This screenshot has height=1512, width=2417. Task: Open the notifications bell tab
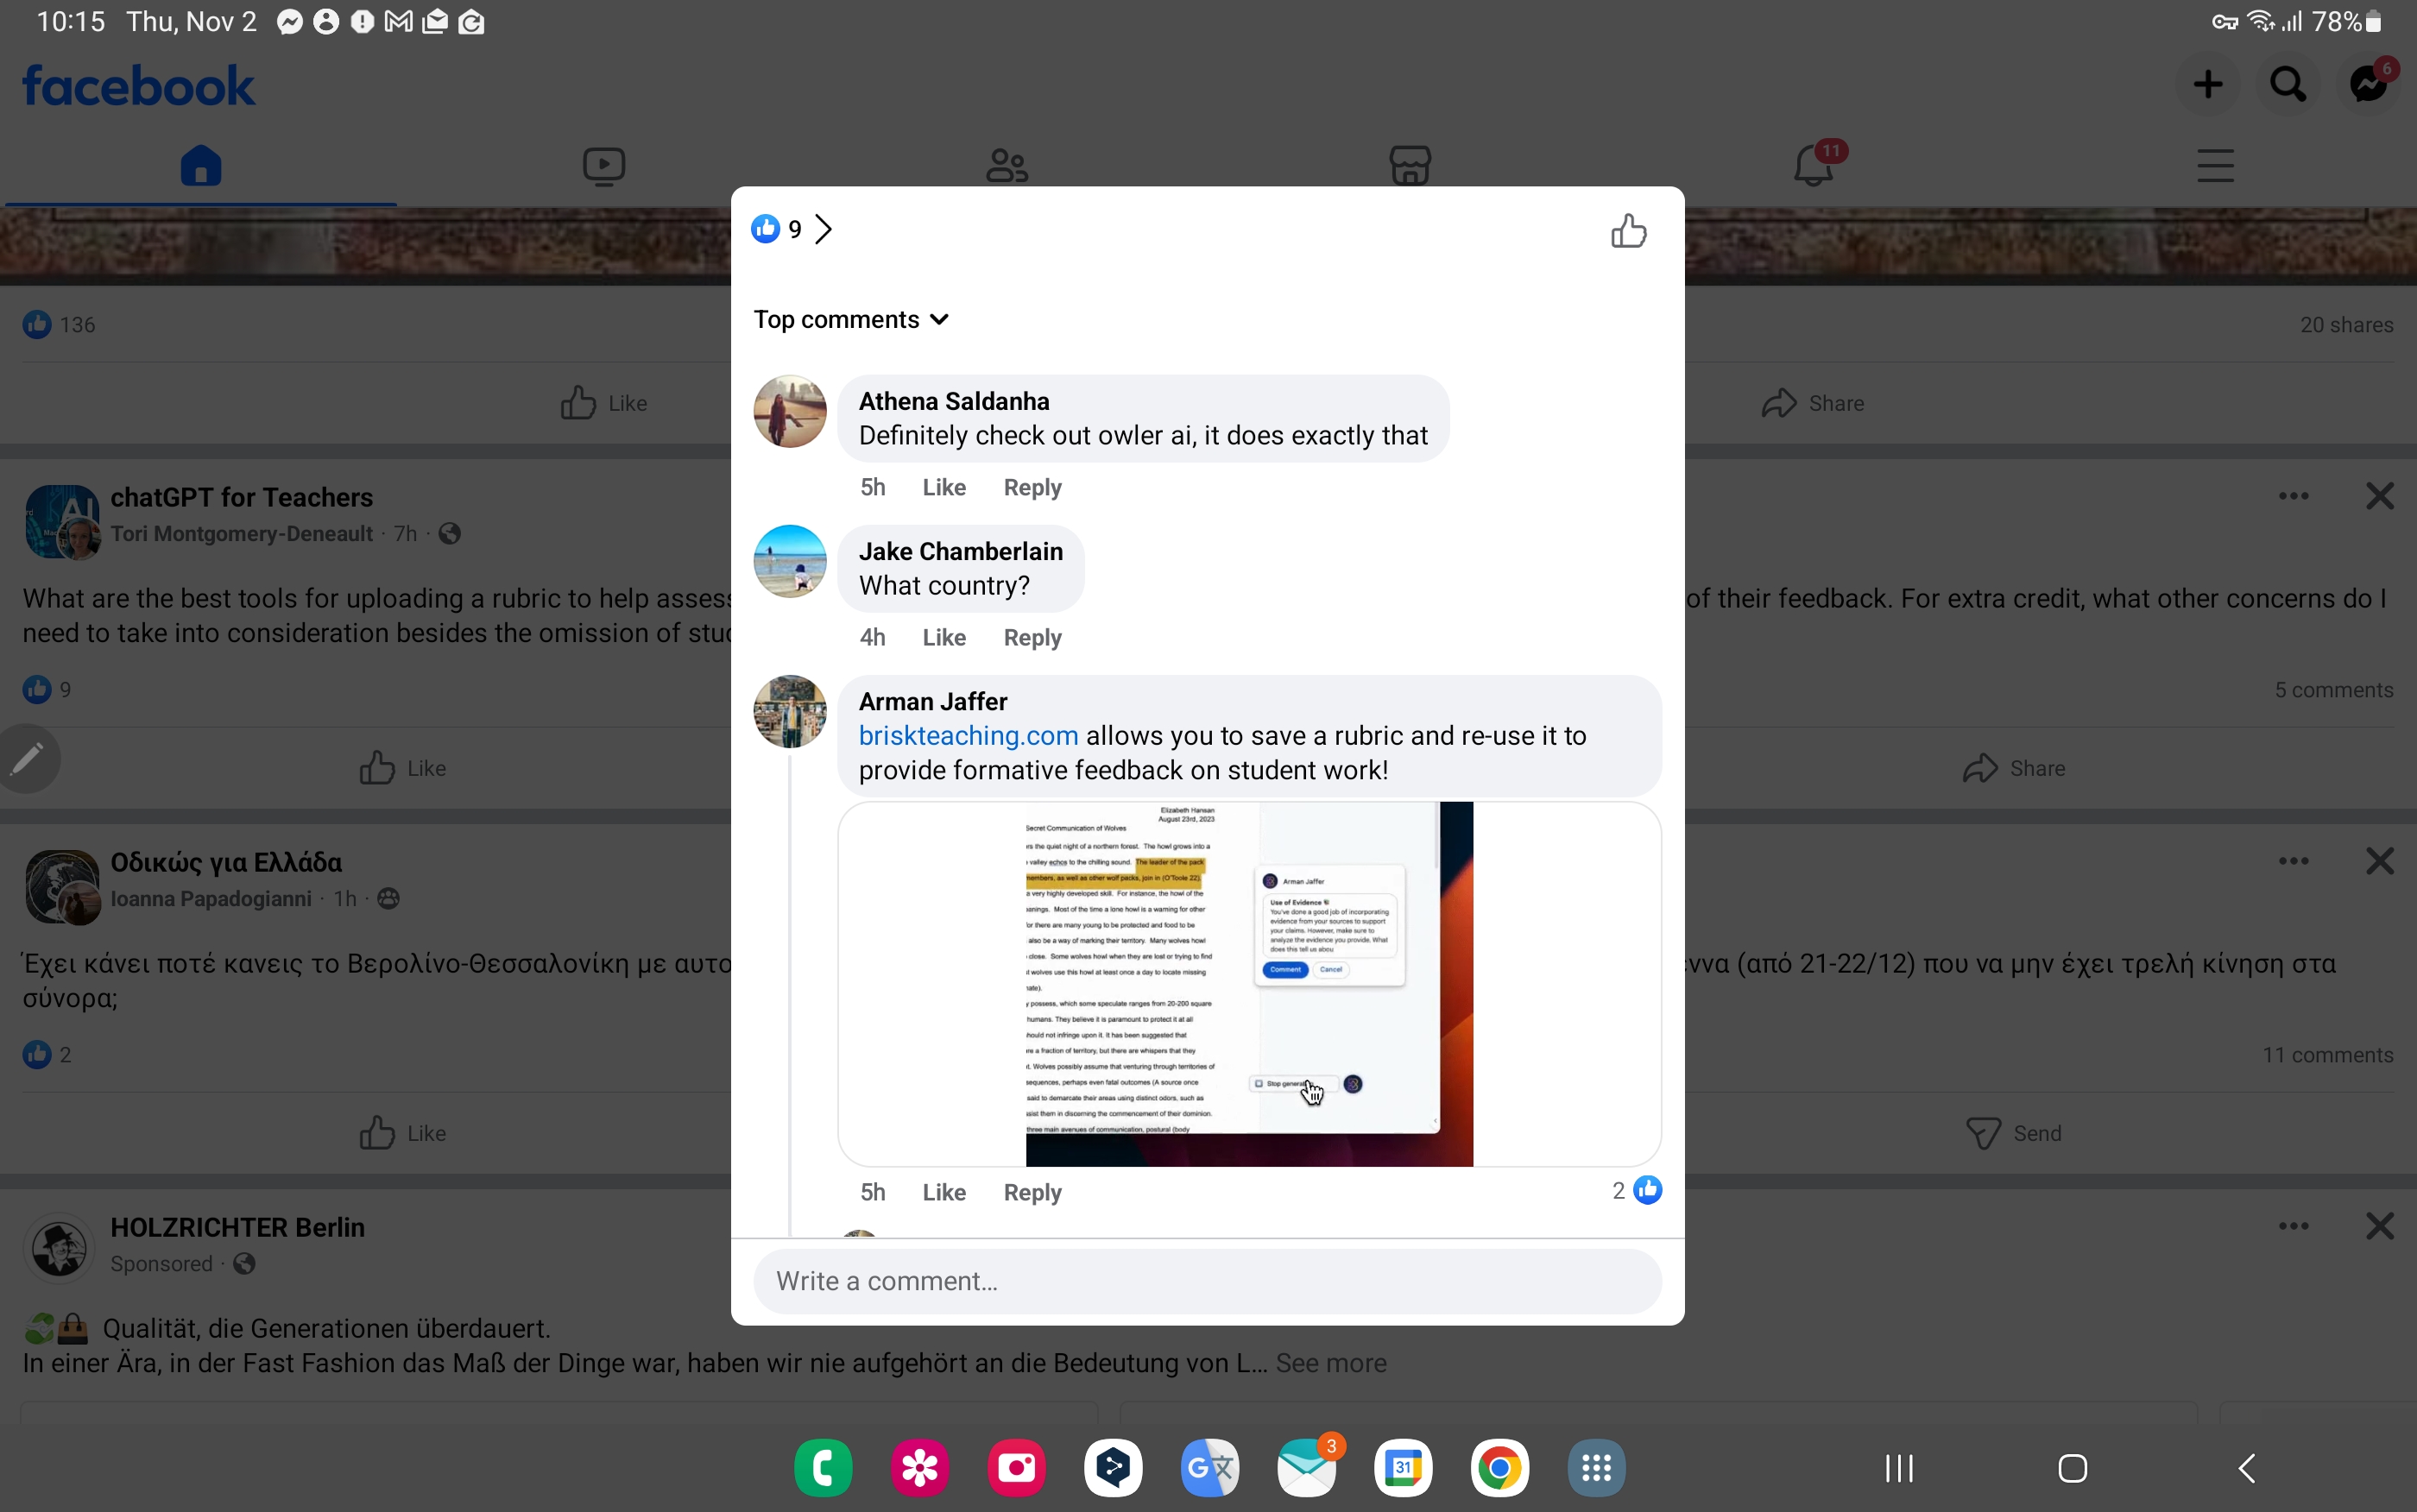[x=1812, y=165]
